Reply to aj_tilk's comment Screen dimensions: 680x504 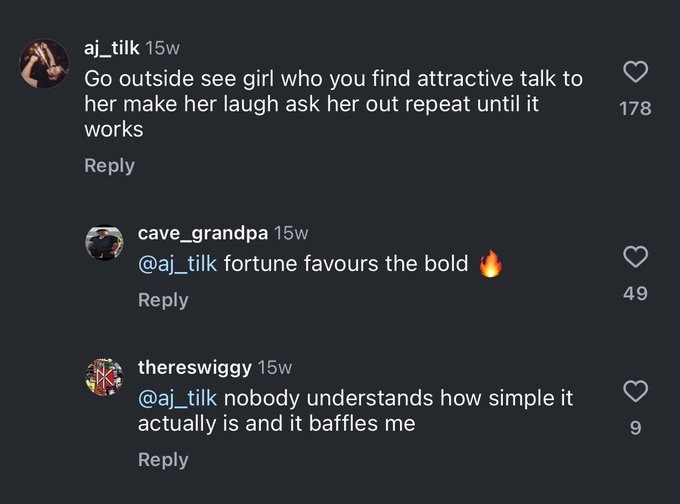pyautogui.click(x=109, y=166)
